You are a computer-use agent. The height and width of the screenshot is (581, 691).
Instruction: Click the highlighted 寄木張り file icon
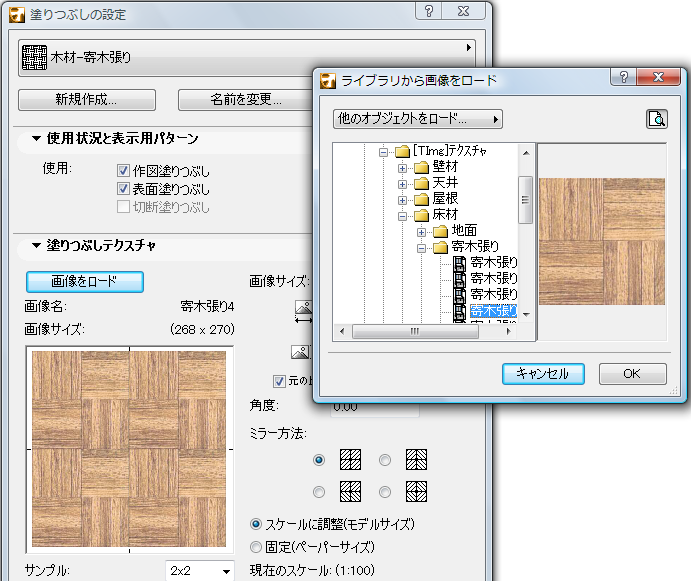(x=460, y=311)
